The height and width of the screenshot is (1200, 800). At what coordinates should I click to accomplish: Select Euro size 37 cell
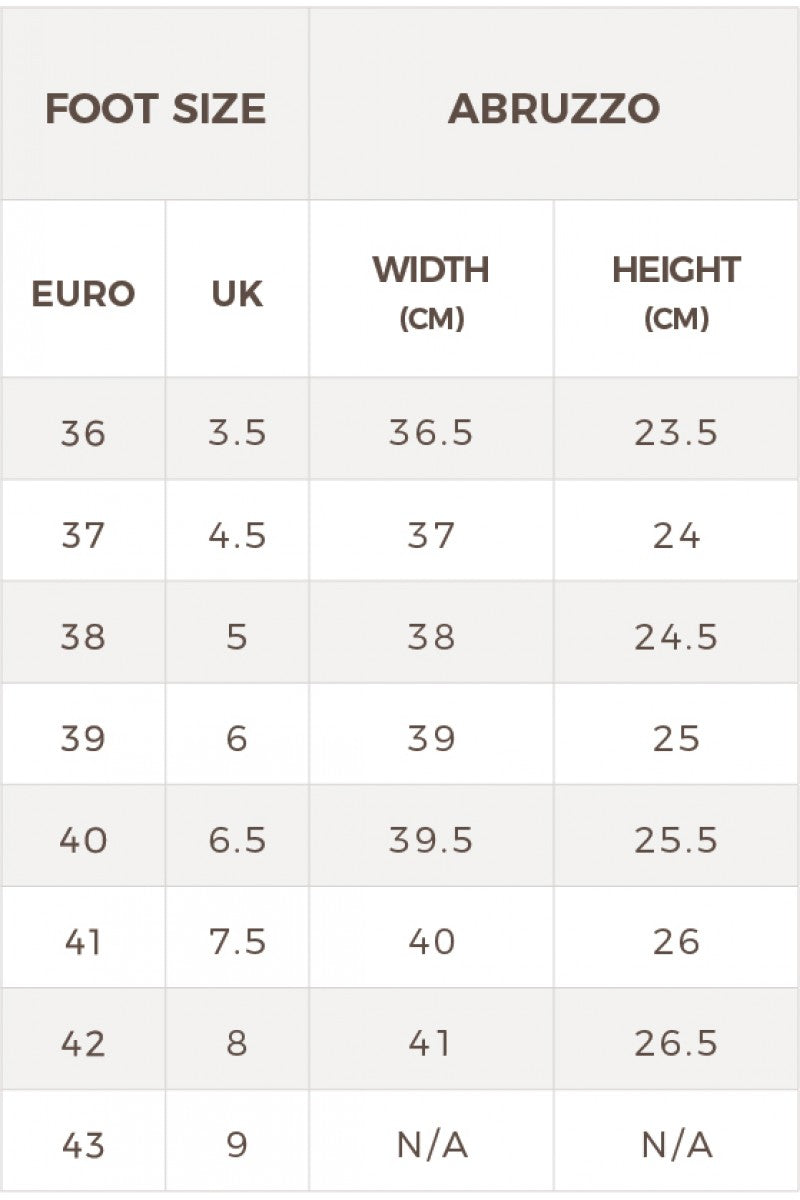83,536
